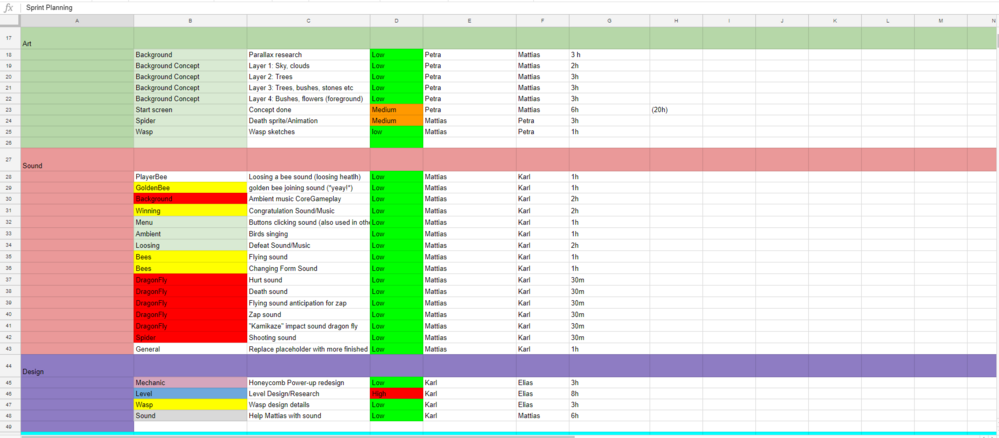
Task: Select the orange Medium cell for Start screen
Action: coord(396,110)
